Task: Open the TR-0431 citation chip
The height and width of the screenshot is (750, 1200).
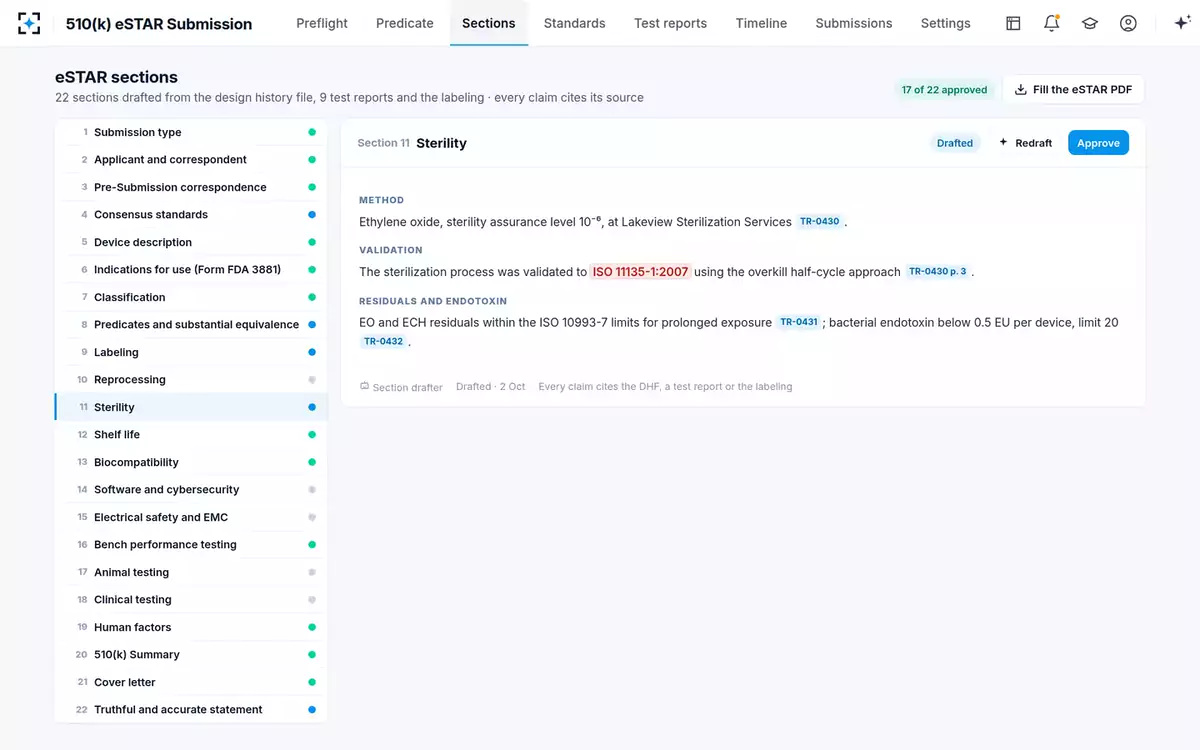Action: pos(799,322)
